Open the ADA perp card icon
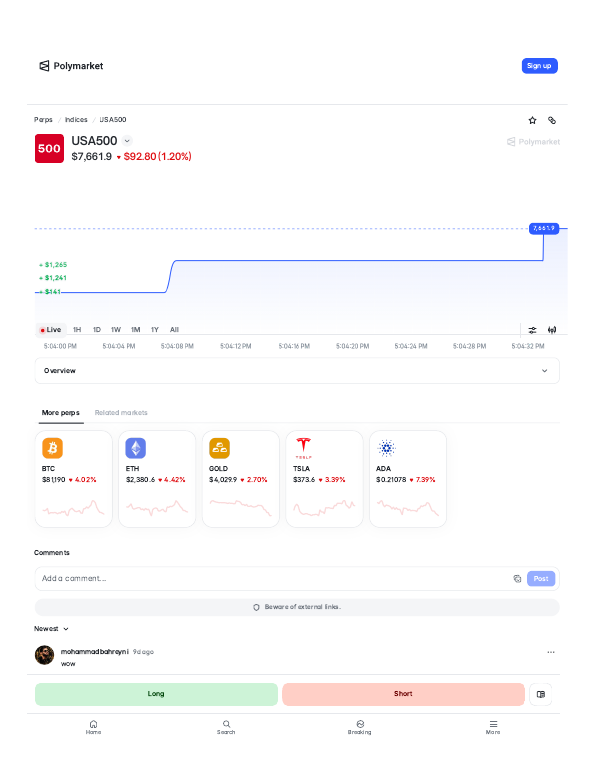 pyautogui.click(x=386, y=448)
